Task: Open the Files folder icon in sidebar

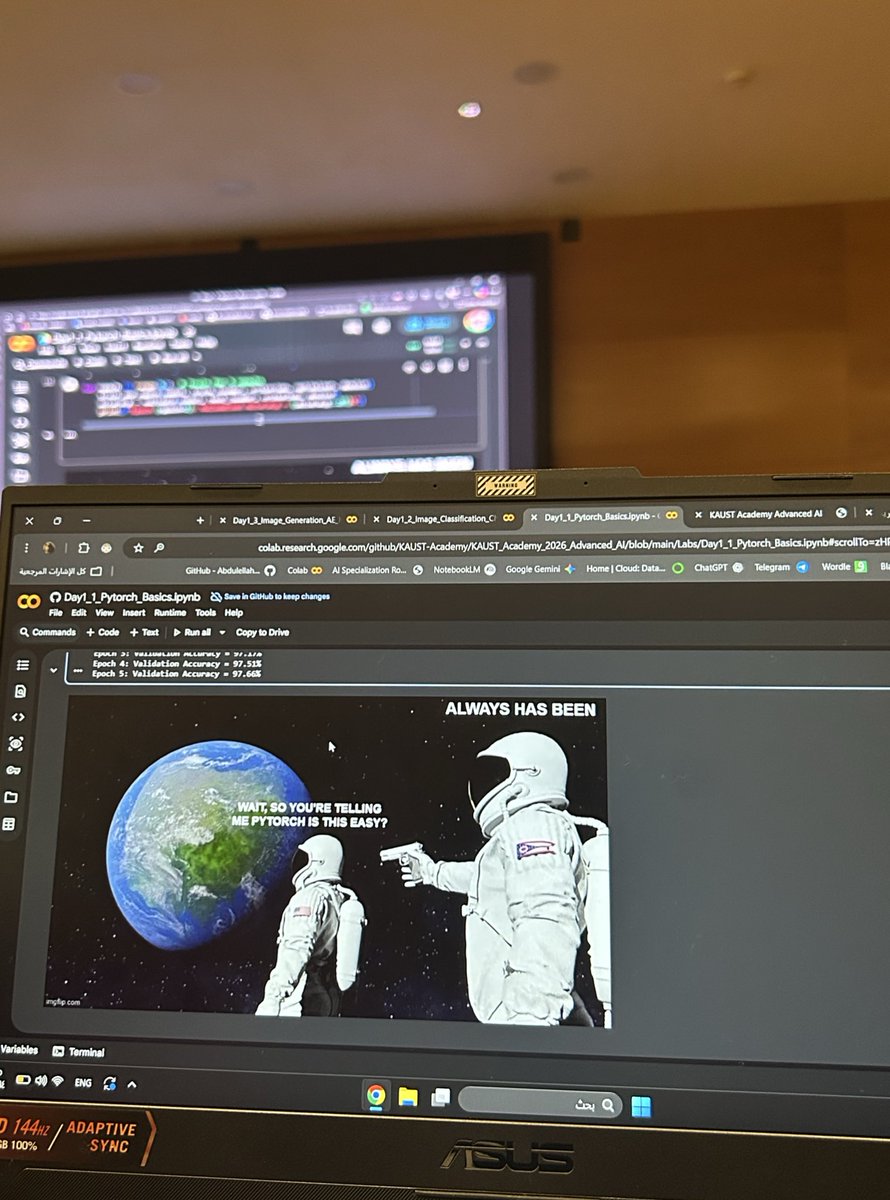Action: click(11, 797)
